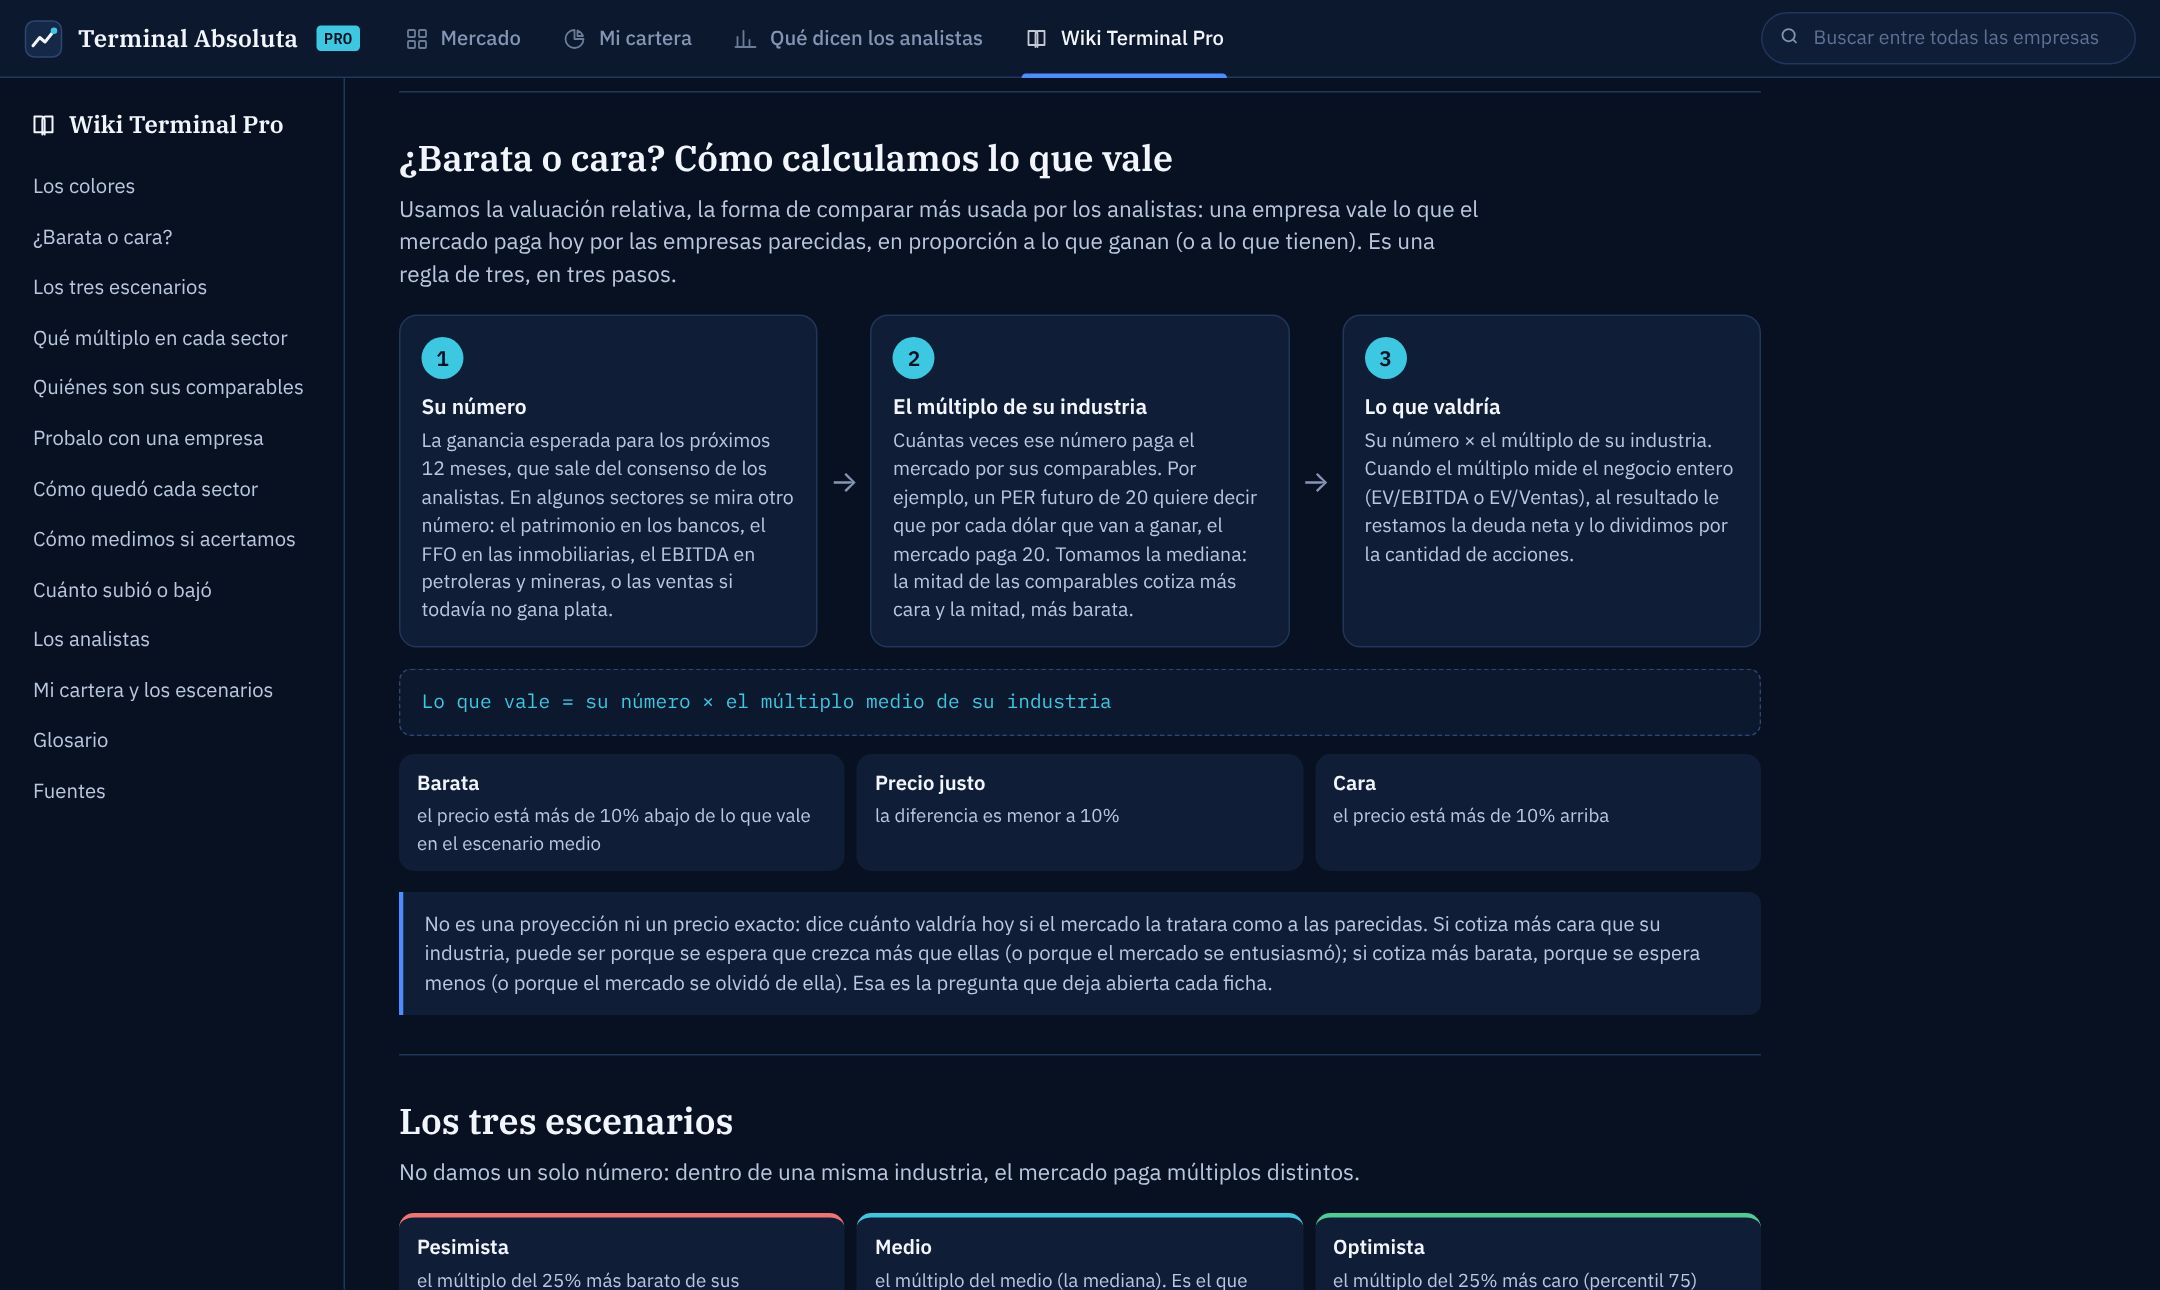Image resolution: width=2160 pixels, height=1290 pixels.
Task: Click the No es una proyección note
Action: [x=1079, y=953]
